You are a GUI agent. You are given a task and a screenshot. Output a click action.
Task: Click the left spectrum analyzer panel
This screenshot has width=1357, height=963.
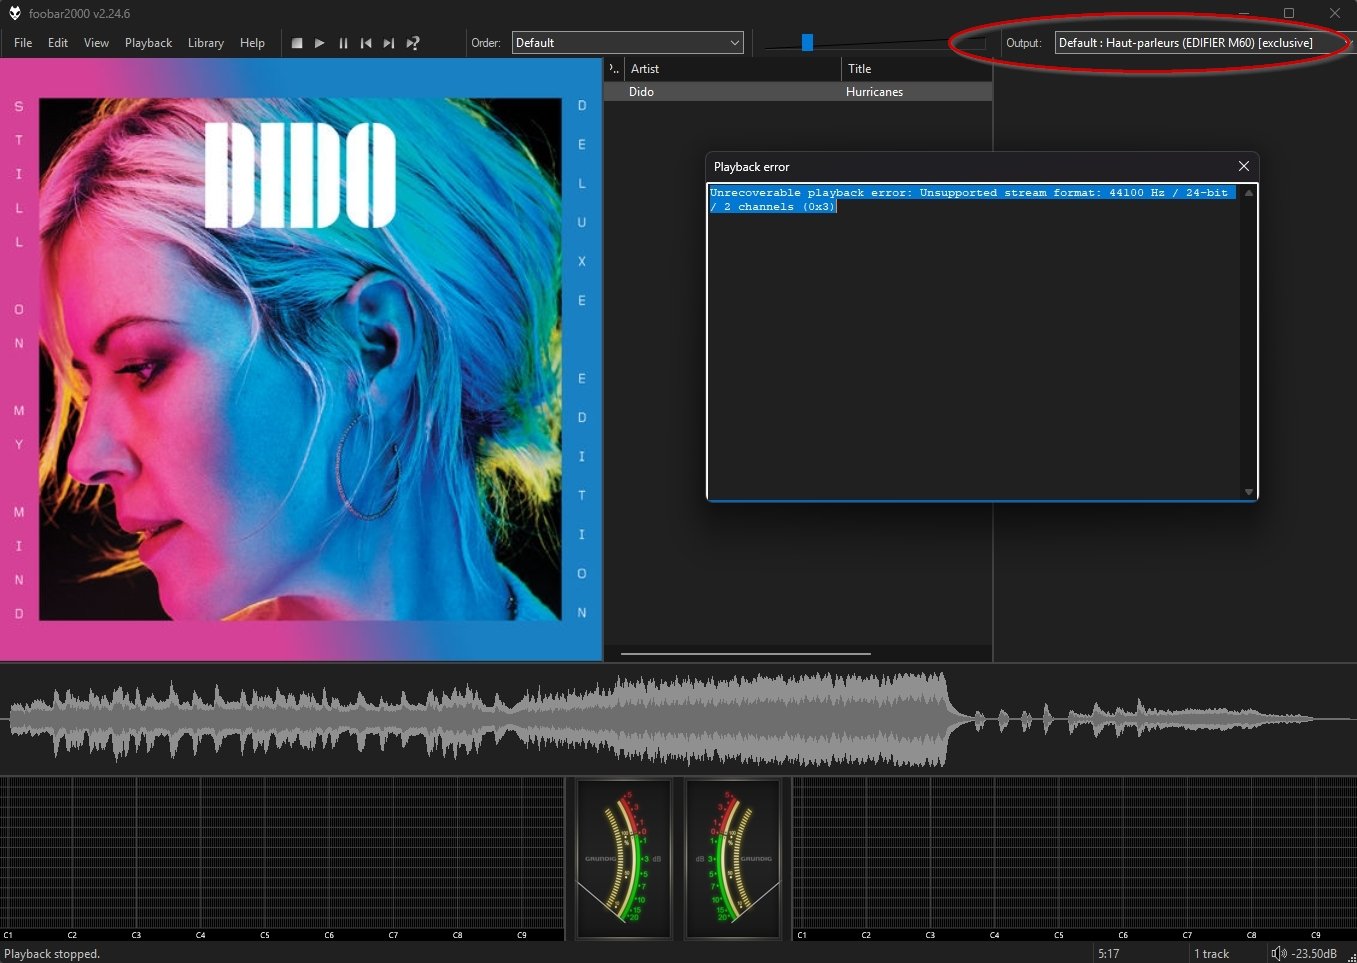[x=282, y=859]
